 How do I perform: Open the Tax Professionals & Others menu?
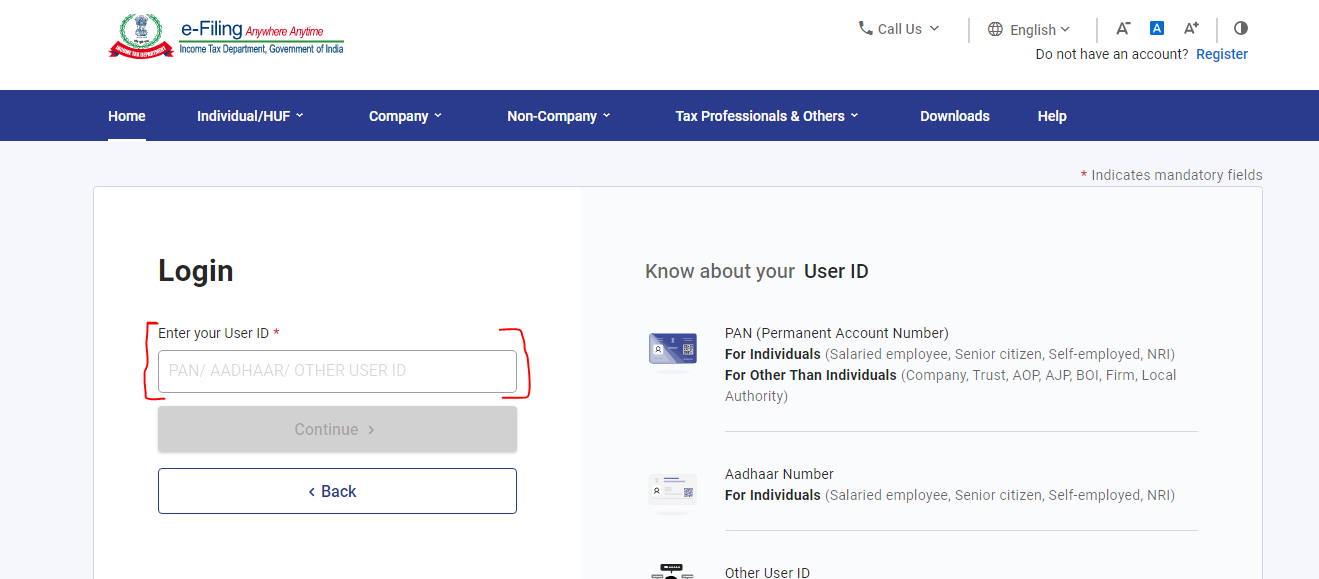tap(765, 115)
